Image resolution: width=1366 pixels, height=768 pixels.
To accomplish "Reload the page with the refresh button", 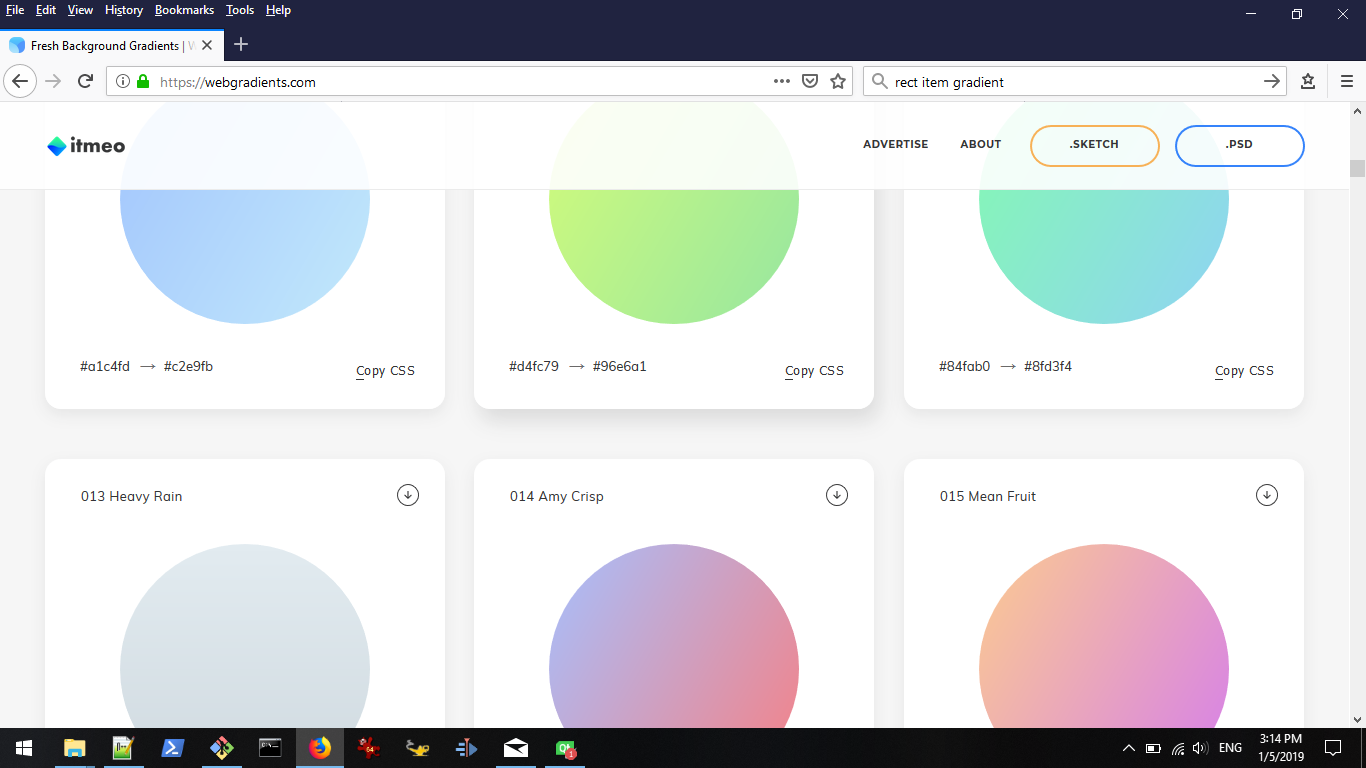I will point(86,82).
